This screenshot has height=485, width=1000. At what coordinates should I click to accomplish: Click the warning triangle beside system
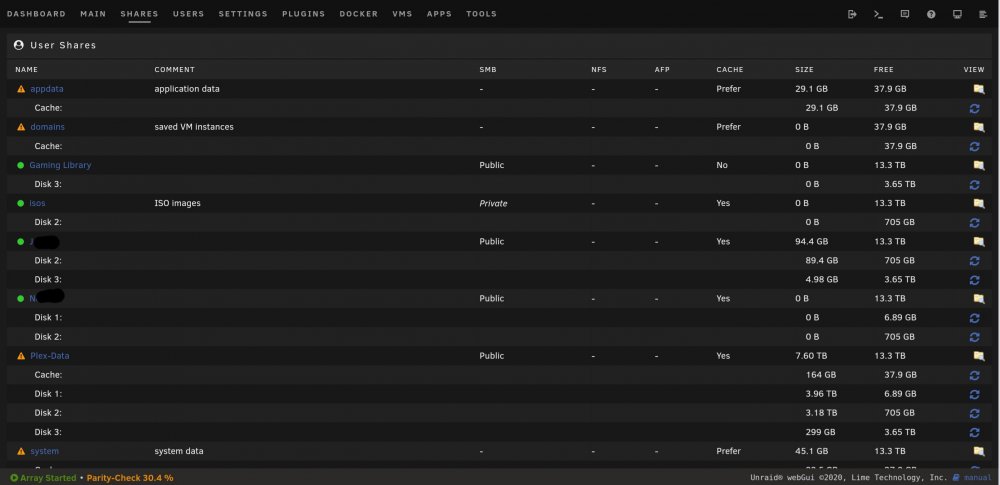(x=21, y=451)
